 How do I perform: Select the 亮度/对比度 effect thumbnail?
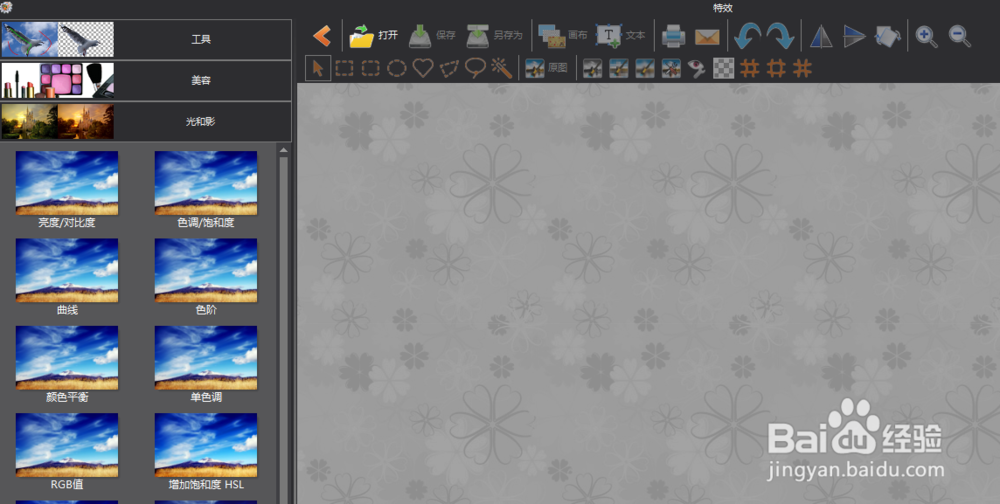[x=67, y=183]
